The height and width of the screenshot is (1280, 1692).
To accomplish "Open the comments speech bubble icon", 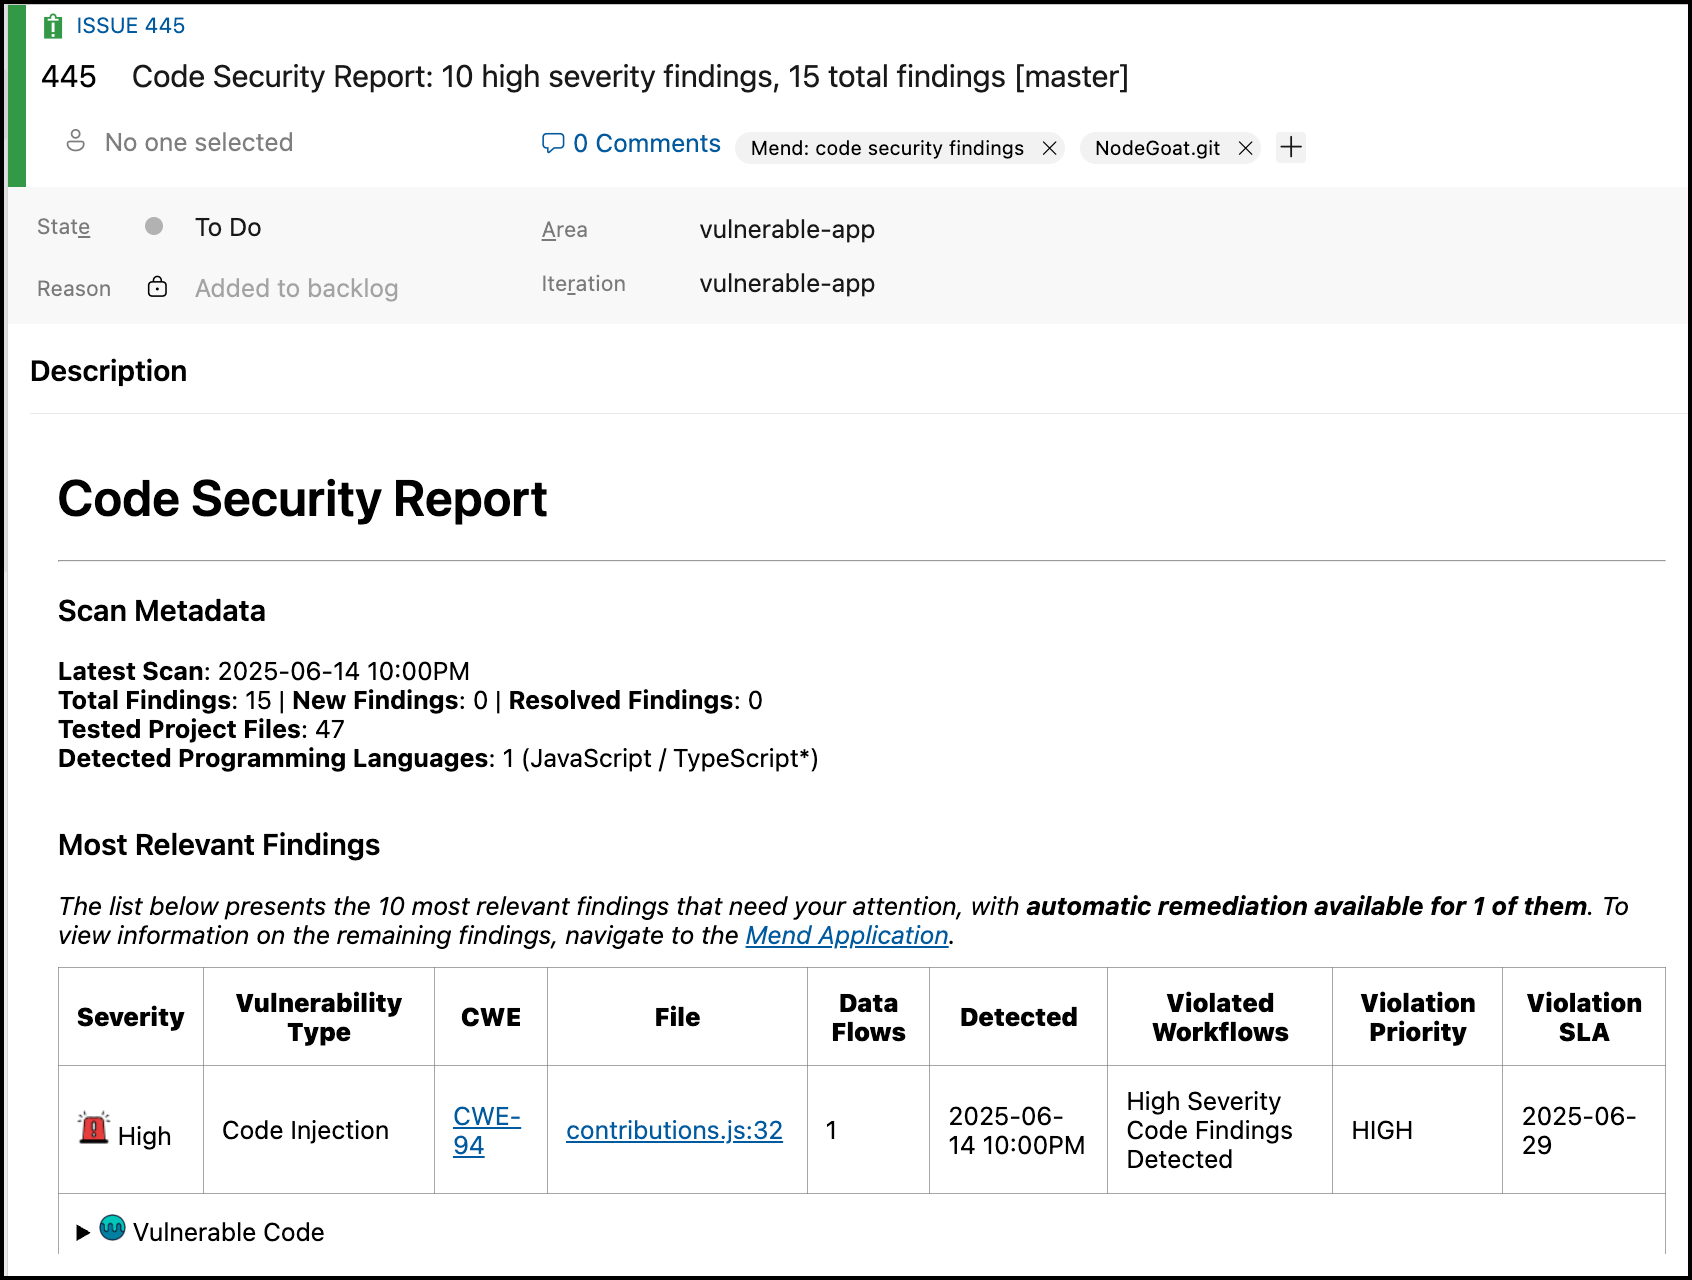I will 553,143.
